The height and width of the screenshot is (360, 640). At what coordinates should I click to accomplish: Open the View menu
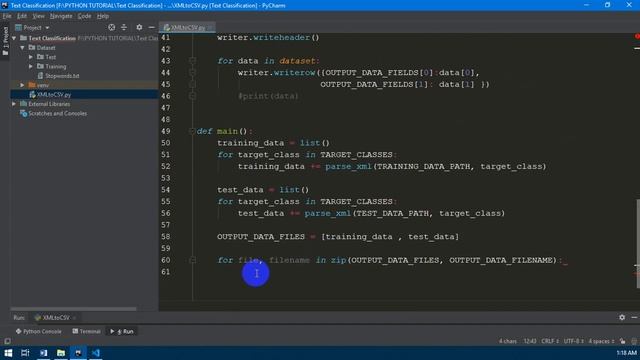pos(38,16)
